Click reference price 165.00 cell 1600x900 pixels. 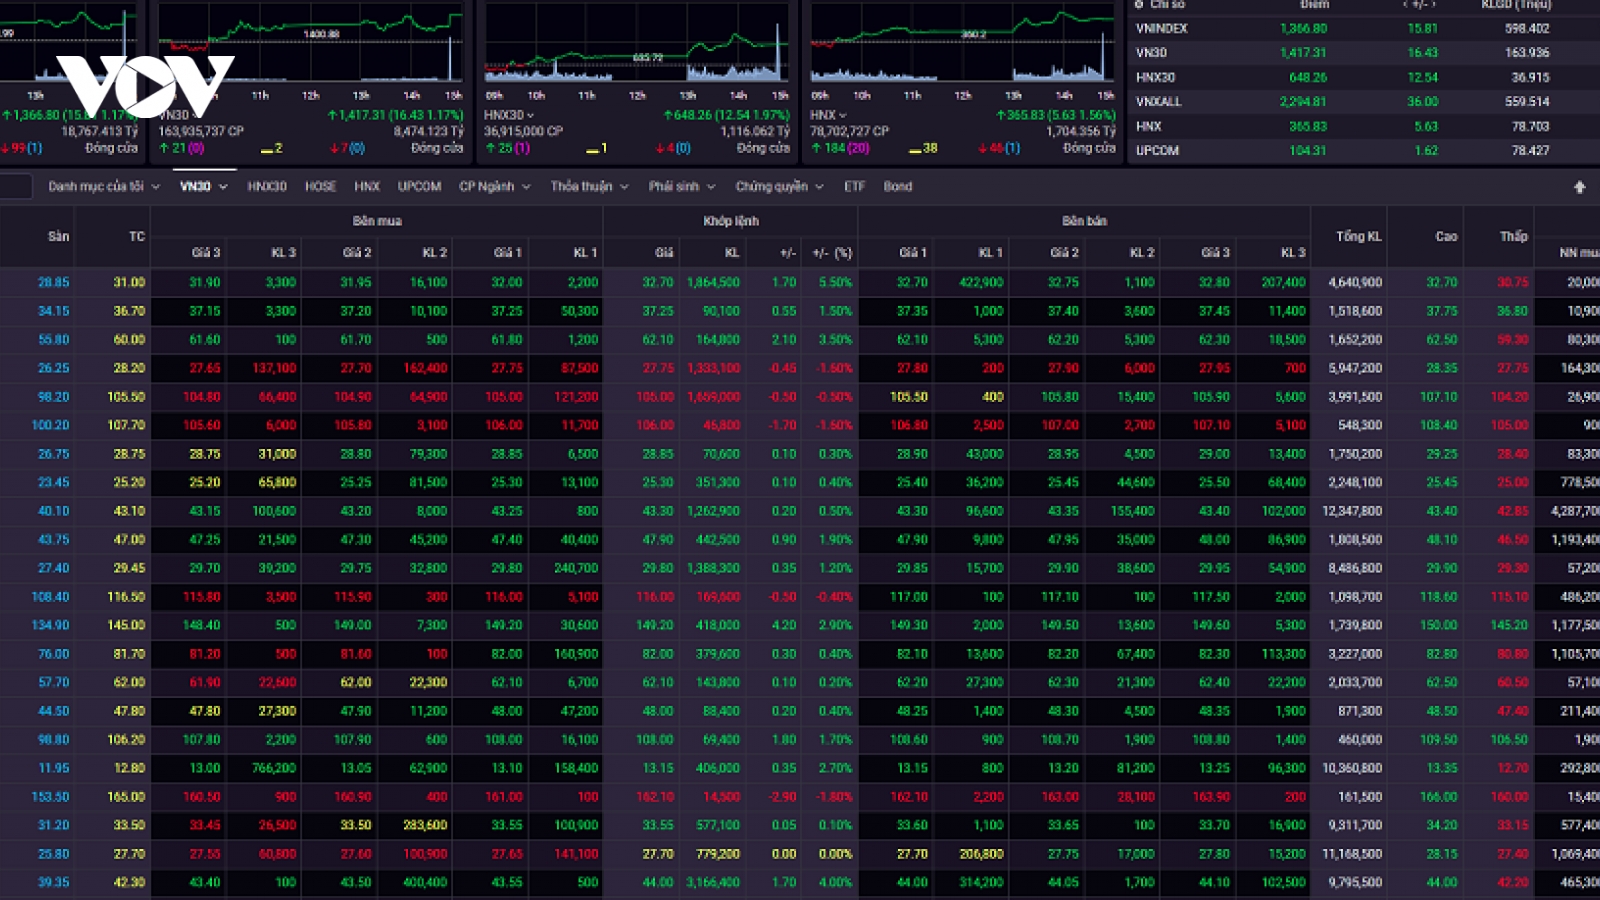tap(126, 797)
